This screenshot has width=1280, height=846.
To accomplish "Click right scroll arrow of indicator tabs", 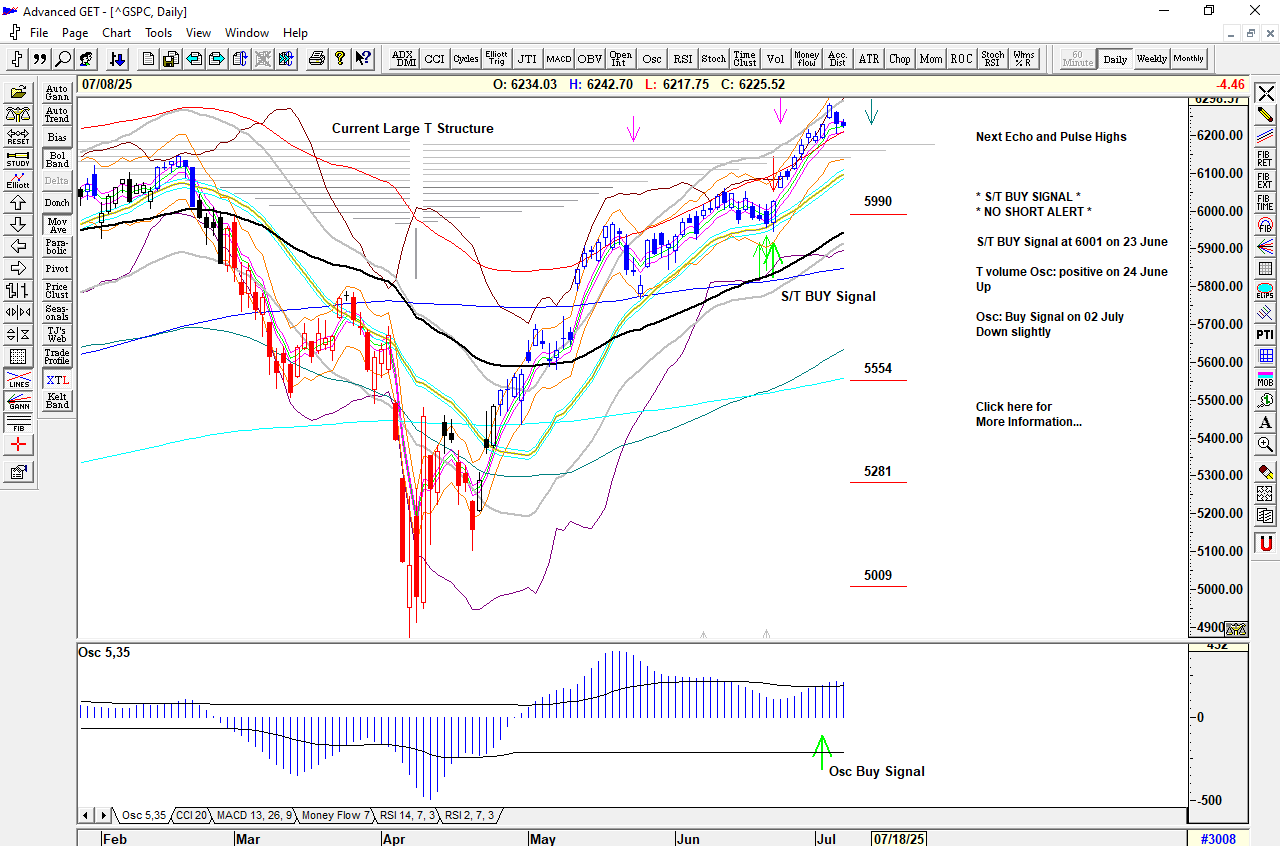I will [x=102, y=816].
